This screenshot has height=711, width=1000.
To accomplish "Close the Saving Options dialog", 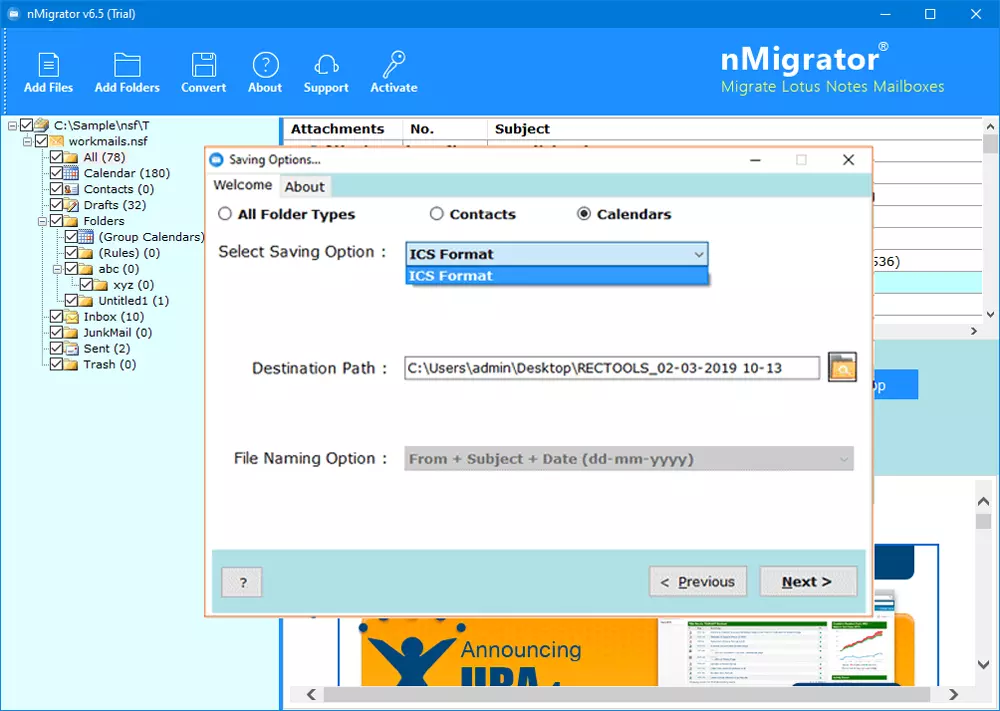I will coord(848,159).
